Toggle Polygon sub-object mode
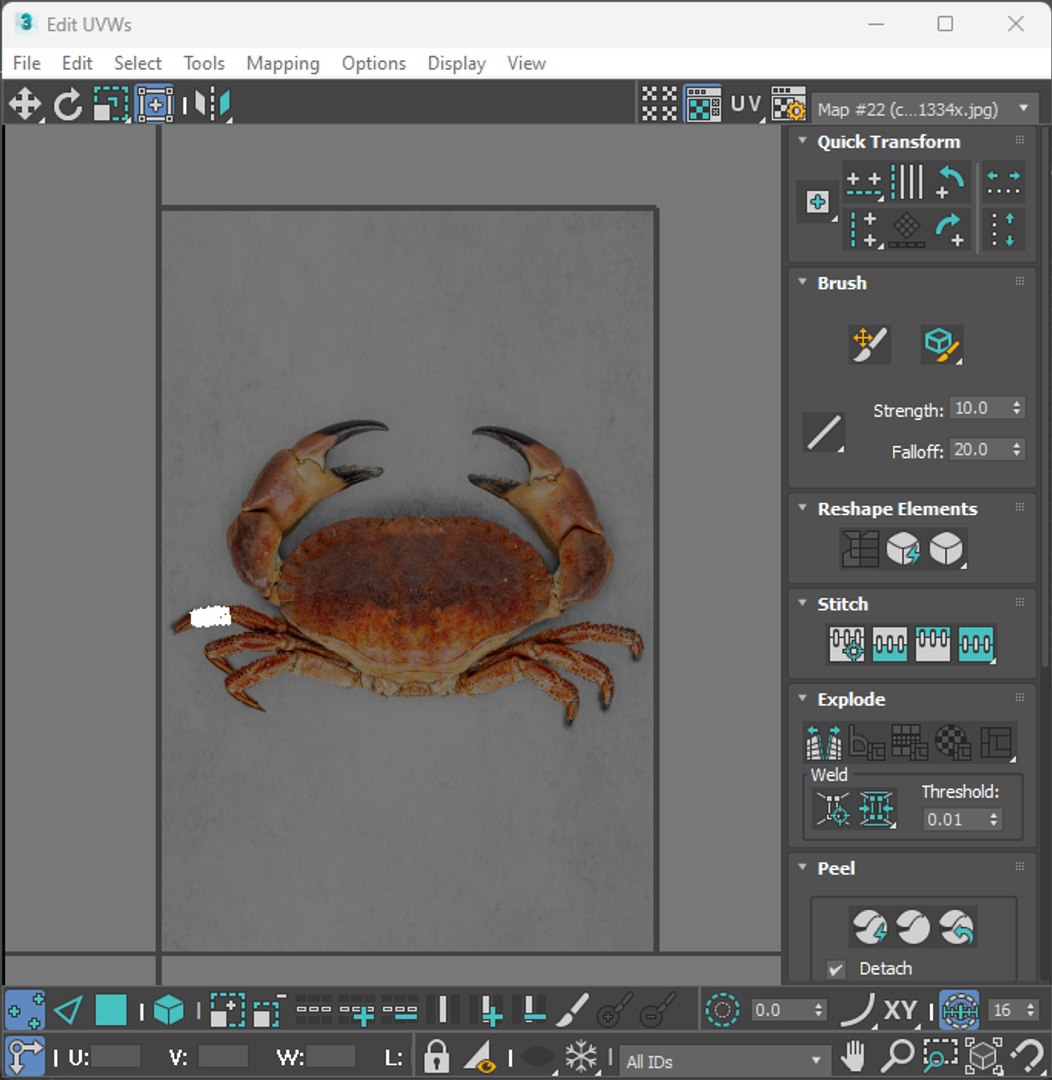Screen dimensions: 1052x1080 [111, 1010]
